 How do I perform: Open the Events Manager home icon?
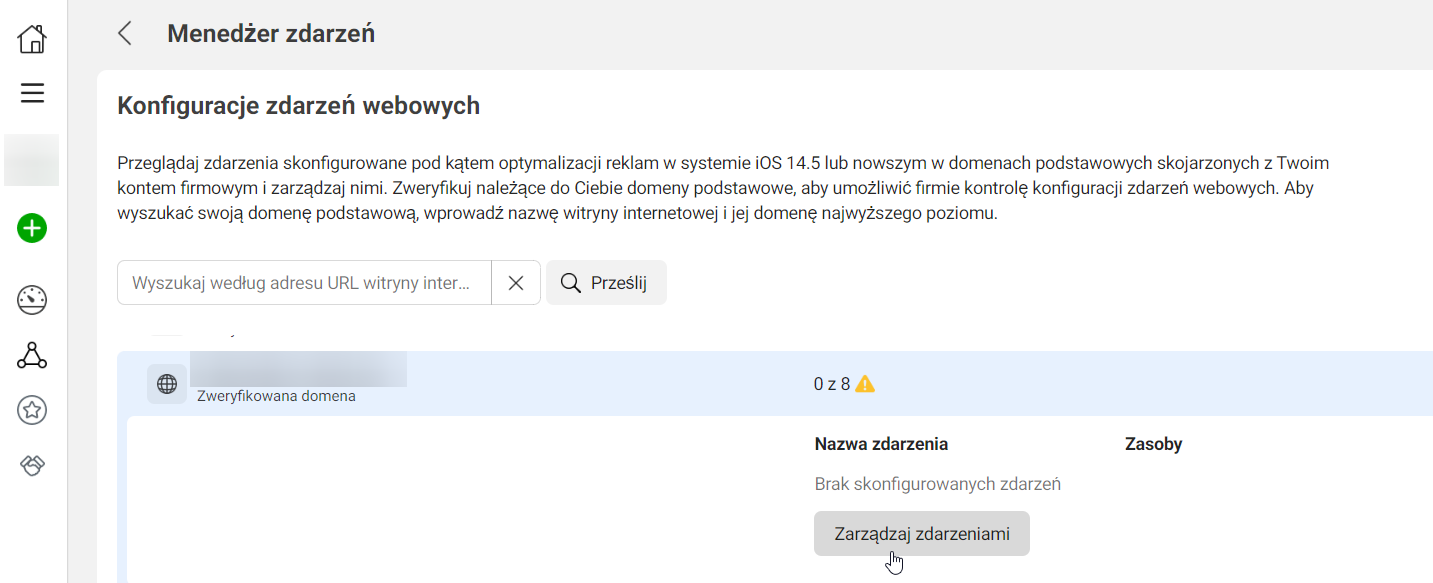point(31,38)
